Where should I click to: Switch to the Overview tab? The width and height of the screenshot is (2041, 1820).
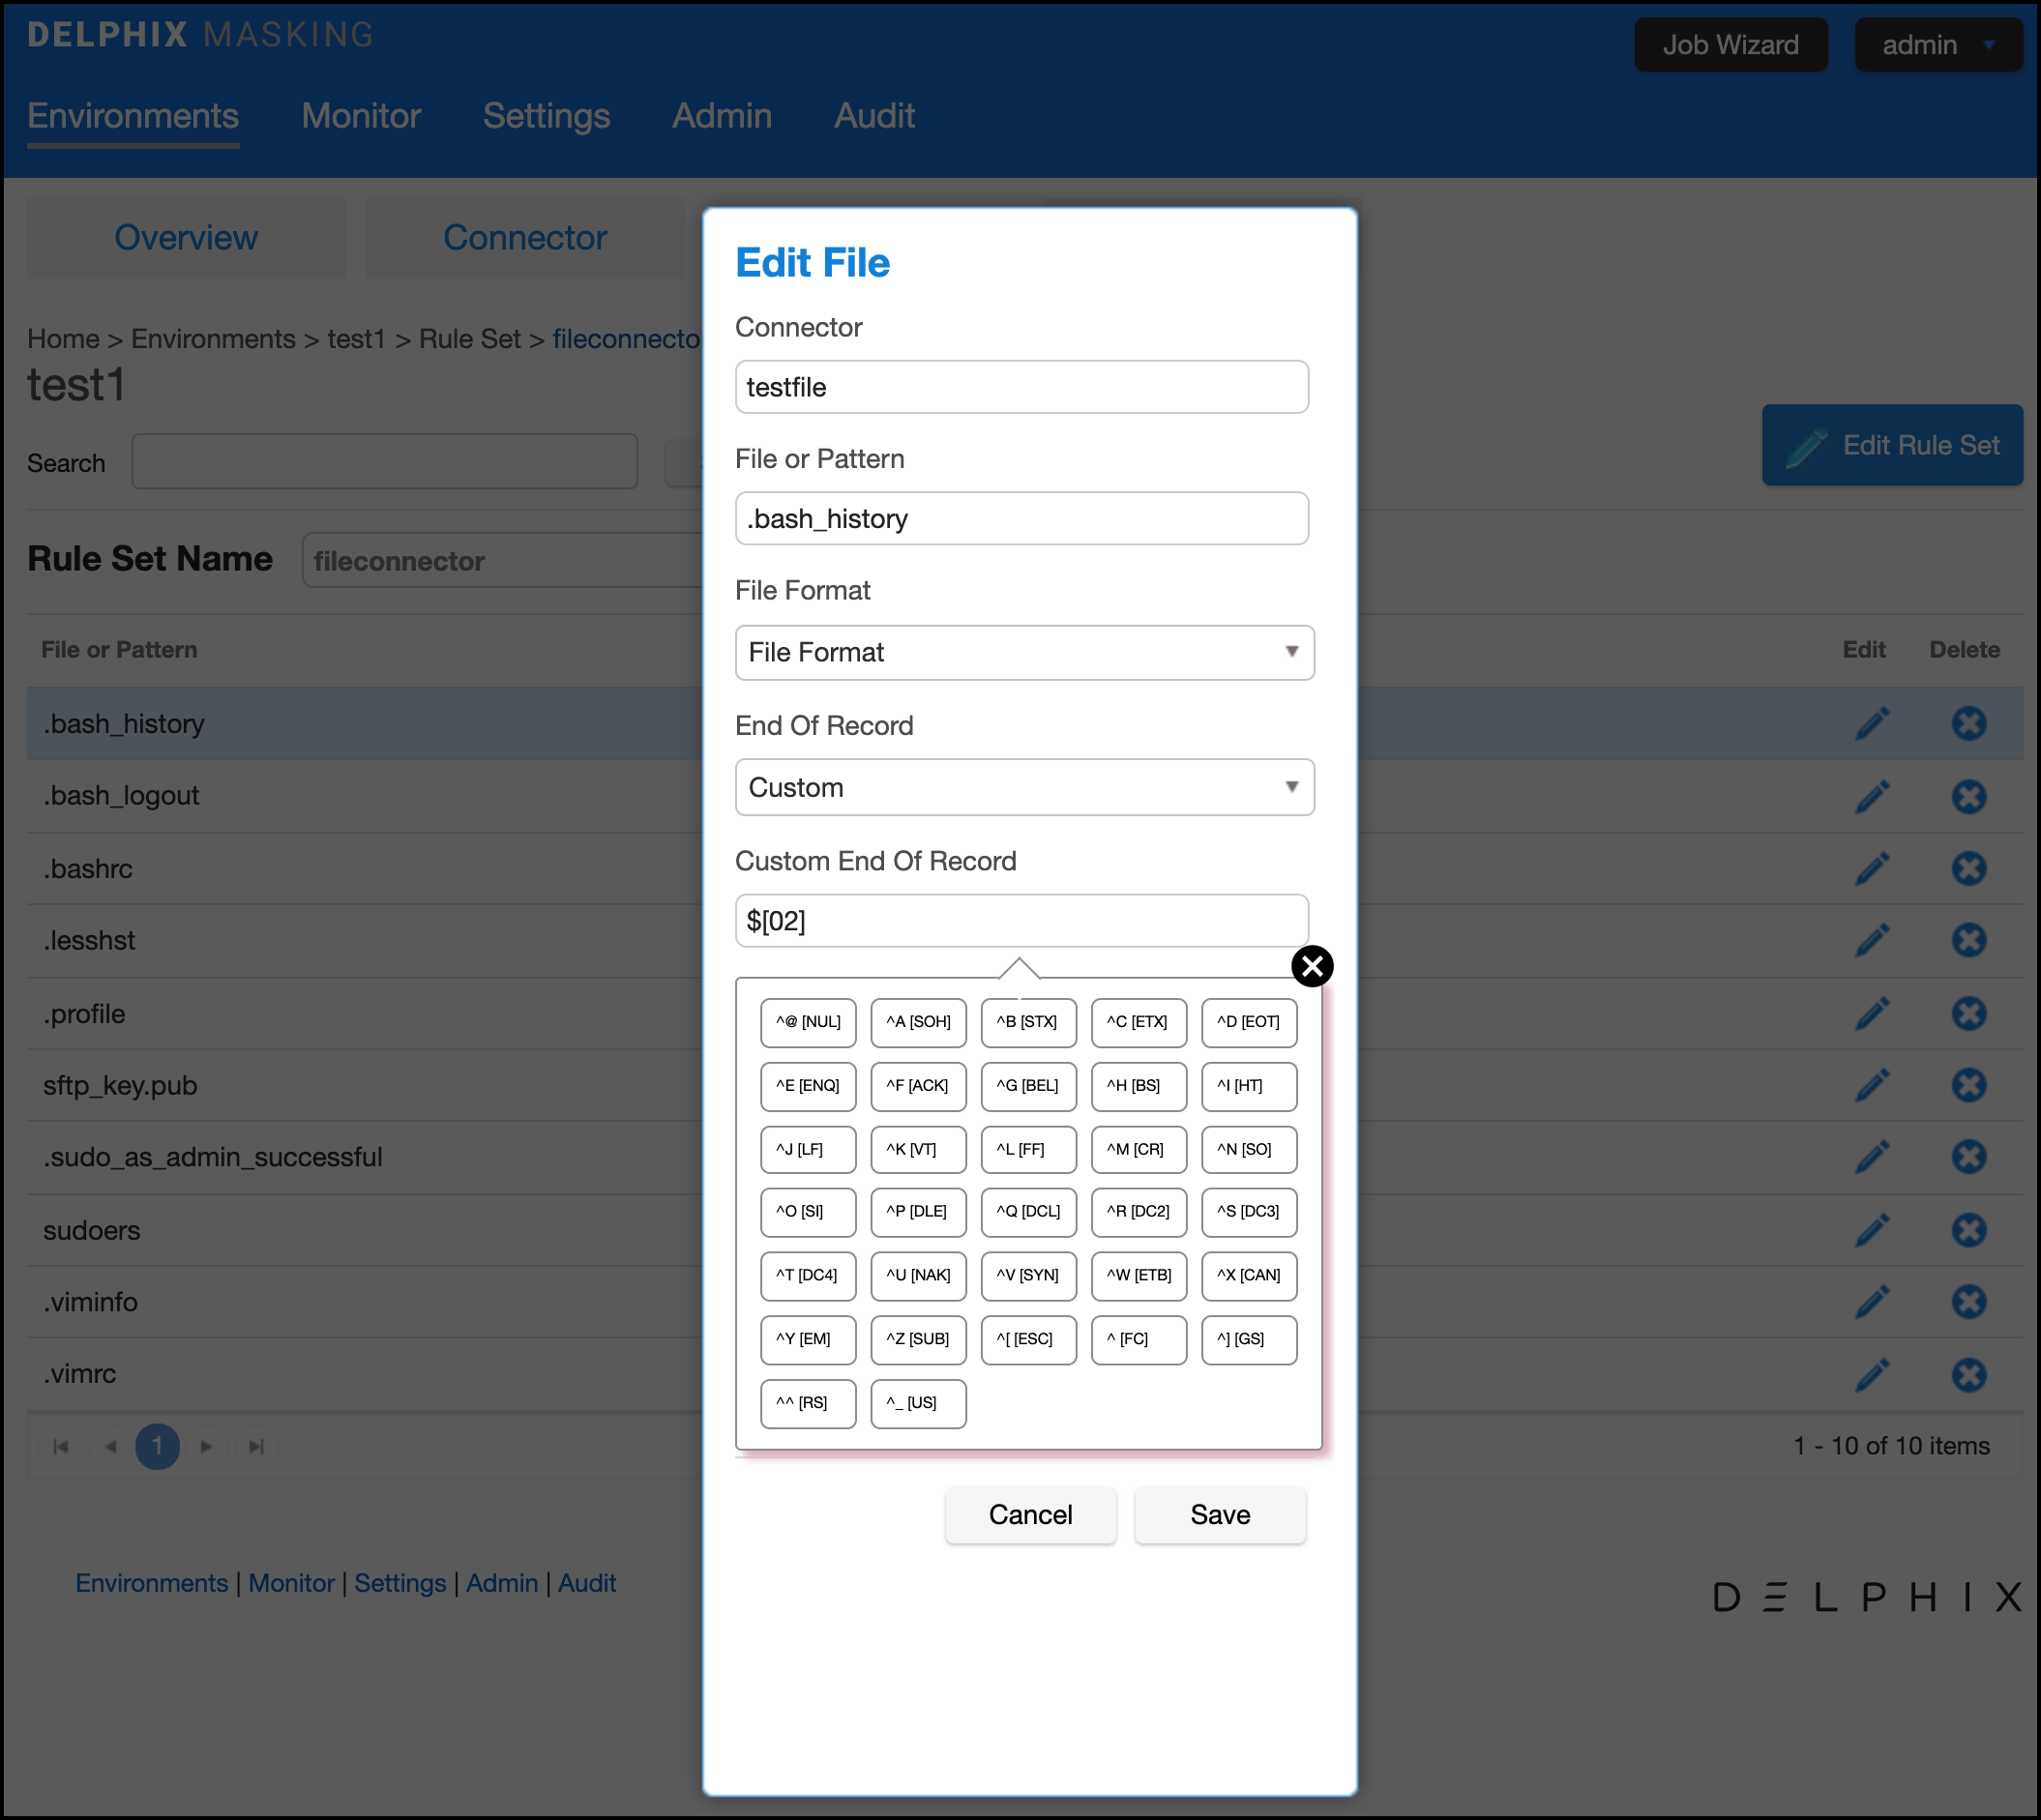[186, 238]
